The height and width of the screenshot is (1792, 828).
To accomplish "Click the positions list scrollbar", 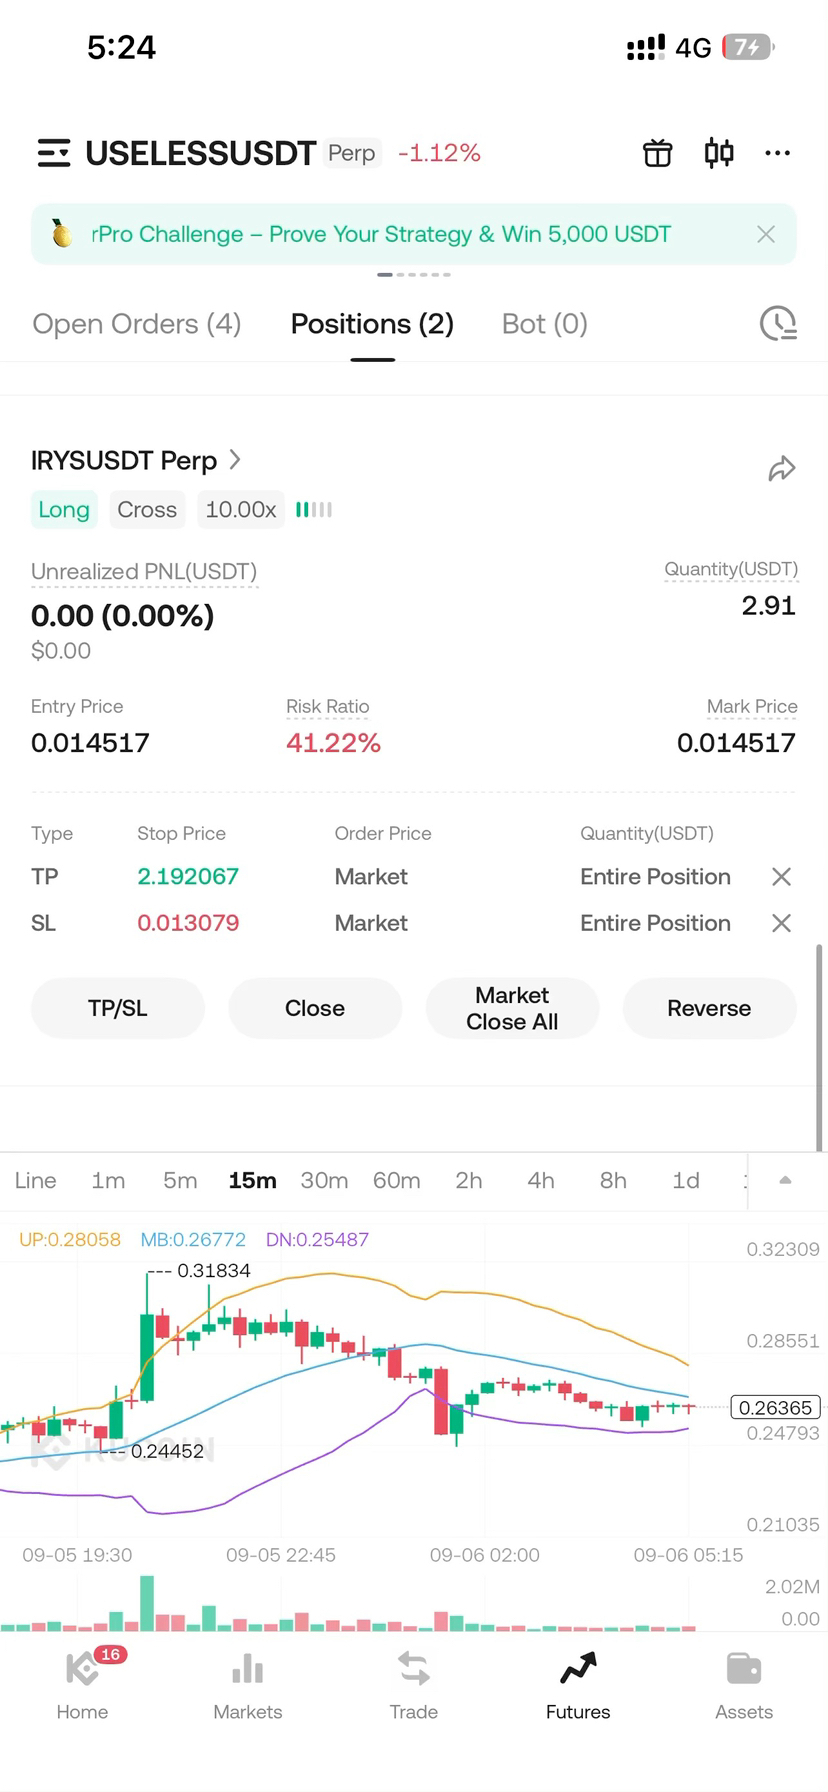I will point(820,1047).
